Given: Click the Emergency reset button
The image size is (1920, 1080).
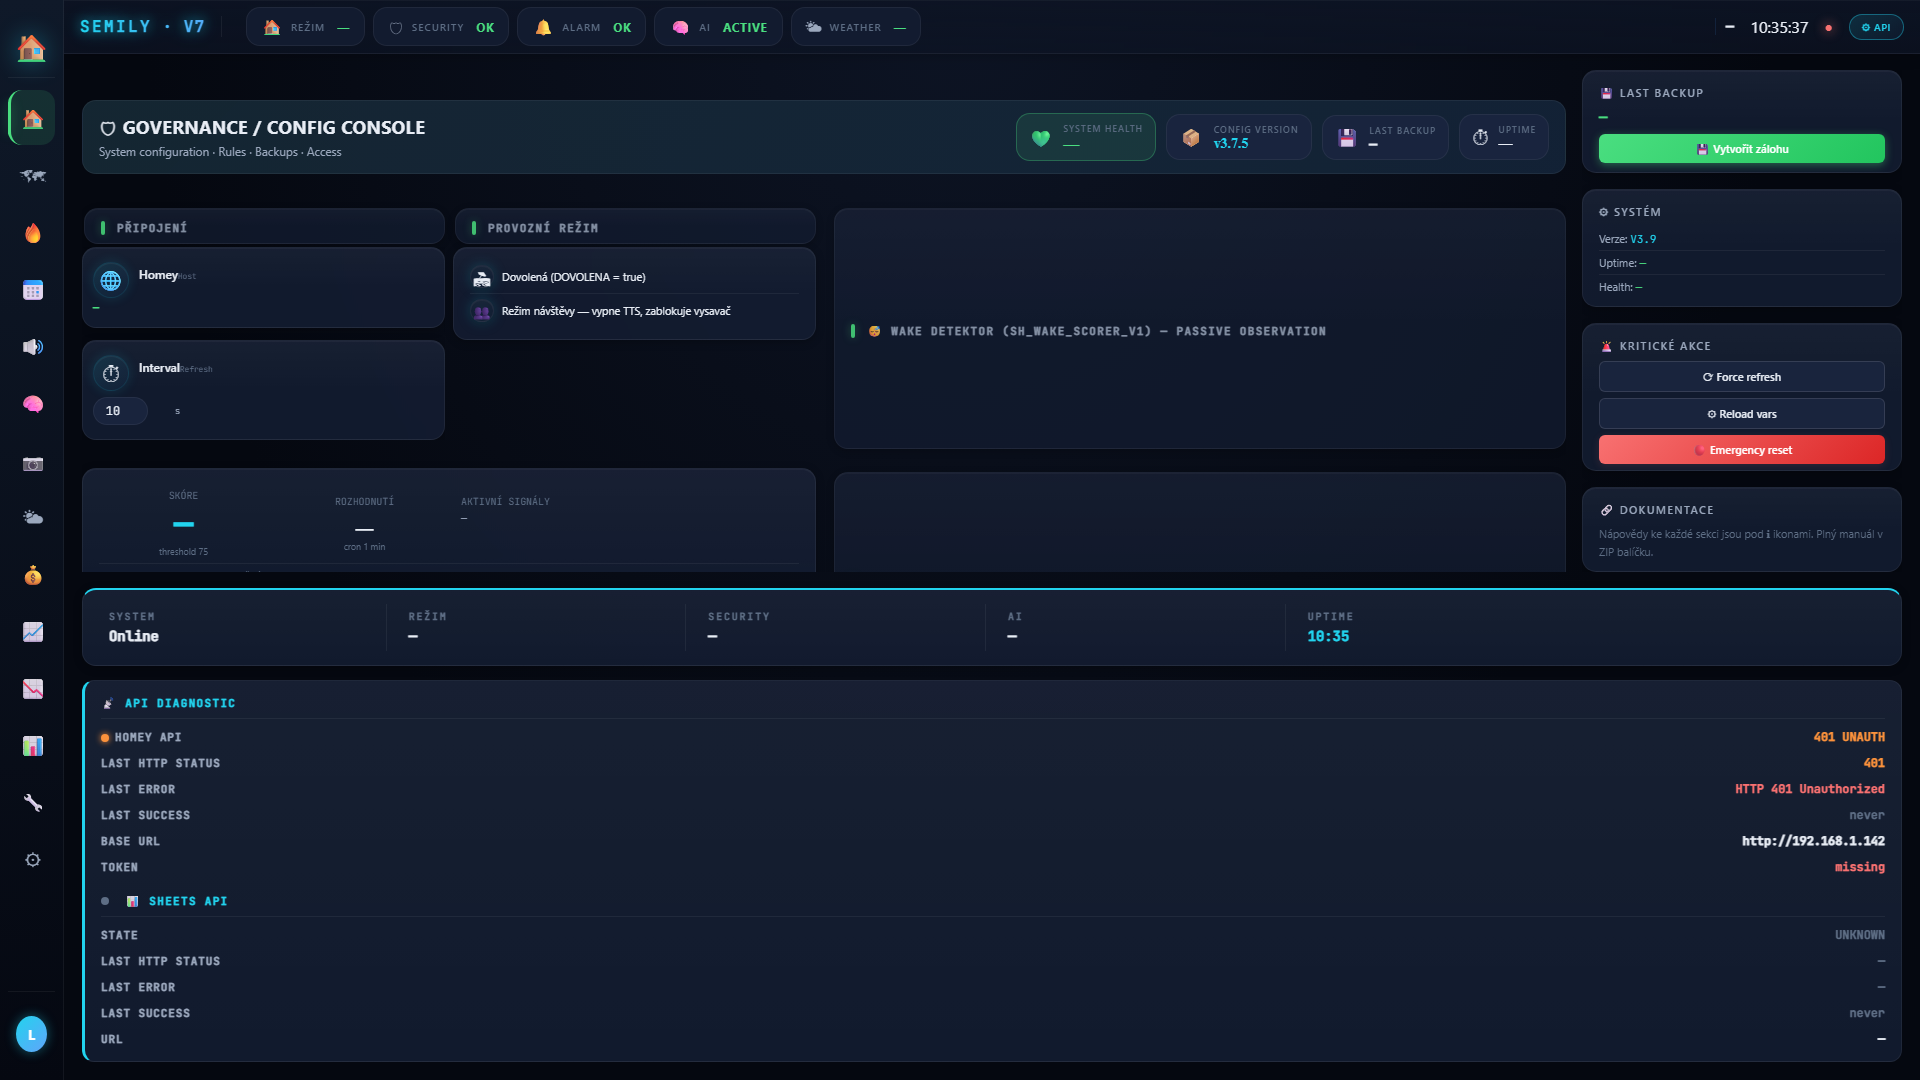Looking at the screenshot, I should point(1742,450).
